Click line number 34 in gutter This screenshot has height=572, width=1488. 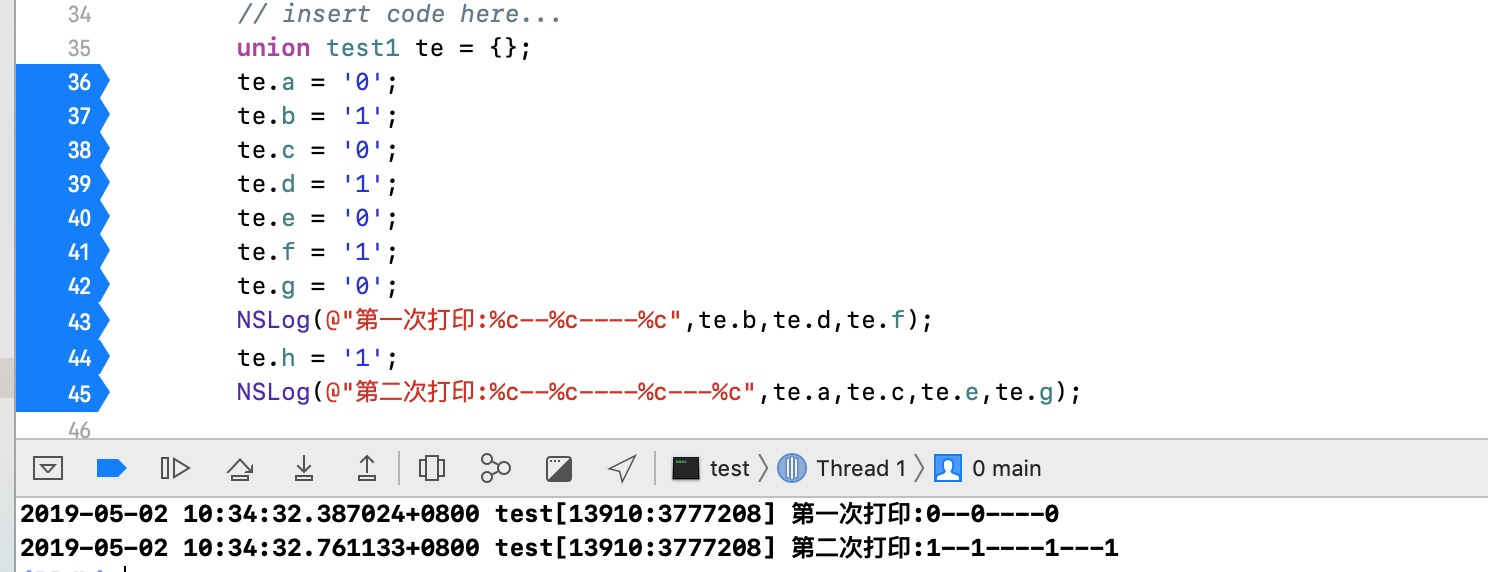(78, 15)
